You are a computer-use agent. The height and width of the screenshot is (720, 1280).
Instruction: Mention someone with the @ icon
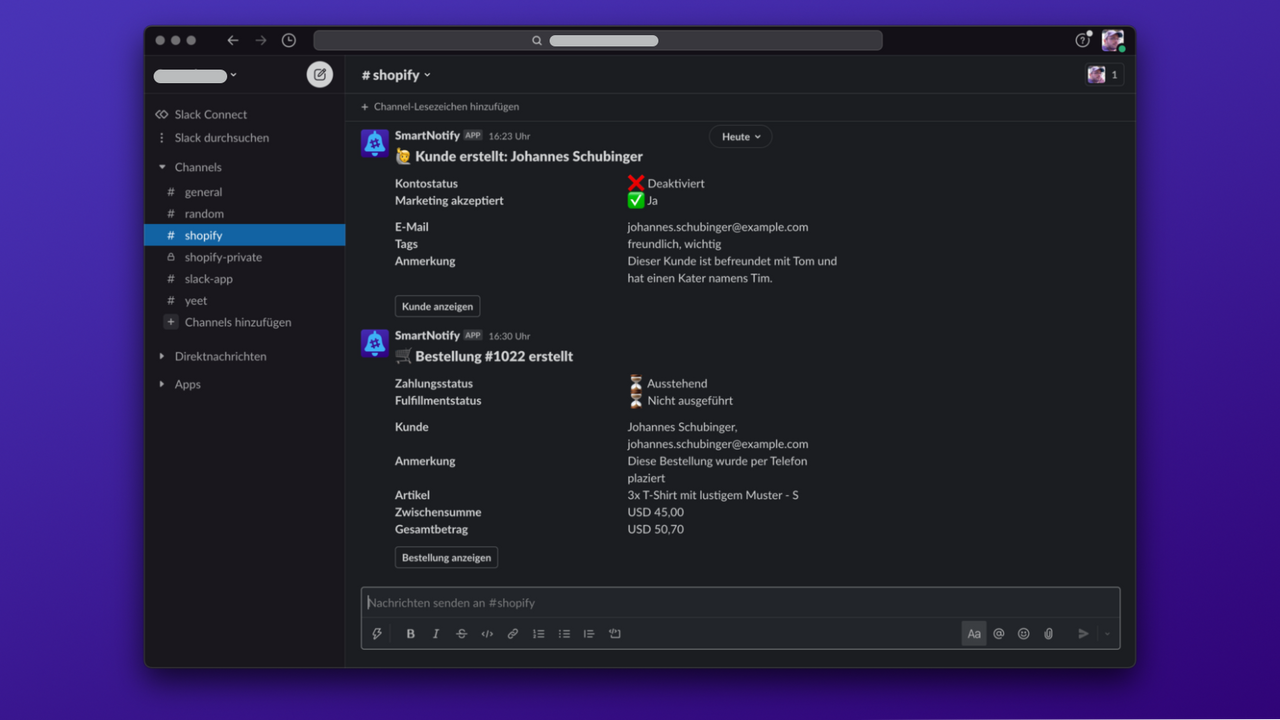click(x=999, y=633)
